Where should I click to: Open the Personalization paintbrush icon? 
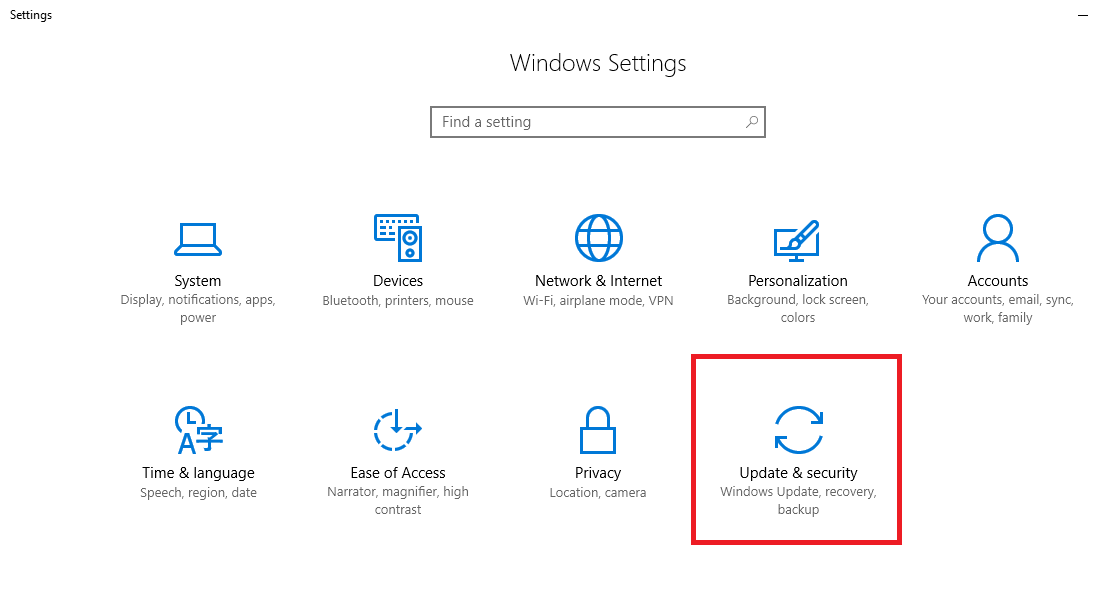click(x=797, y=241)
